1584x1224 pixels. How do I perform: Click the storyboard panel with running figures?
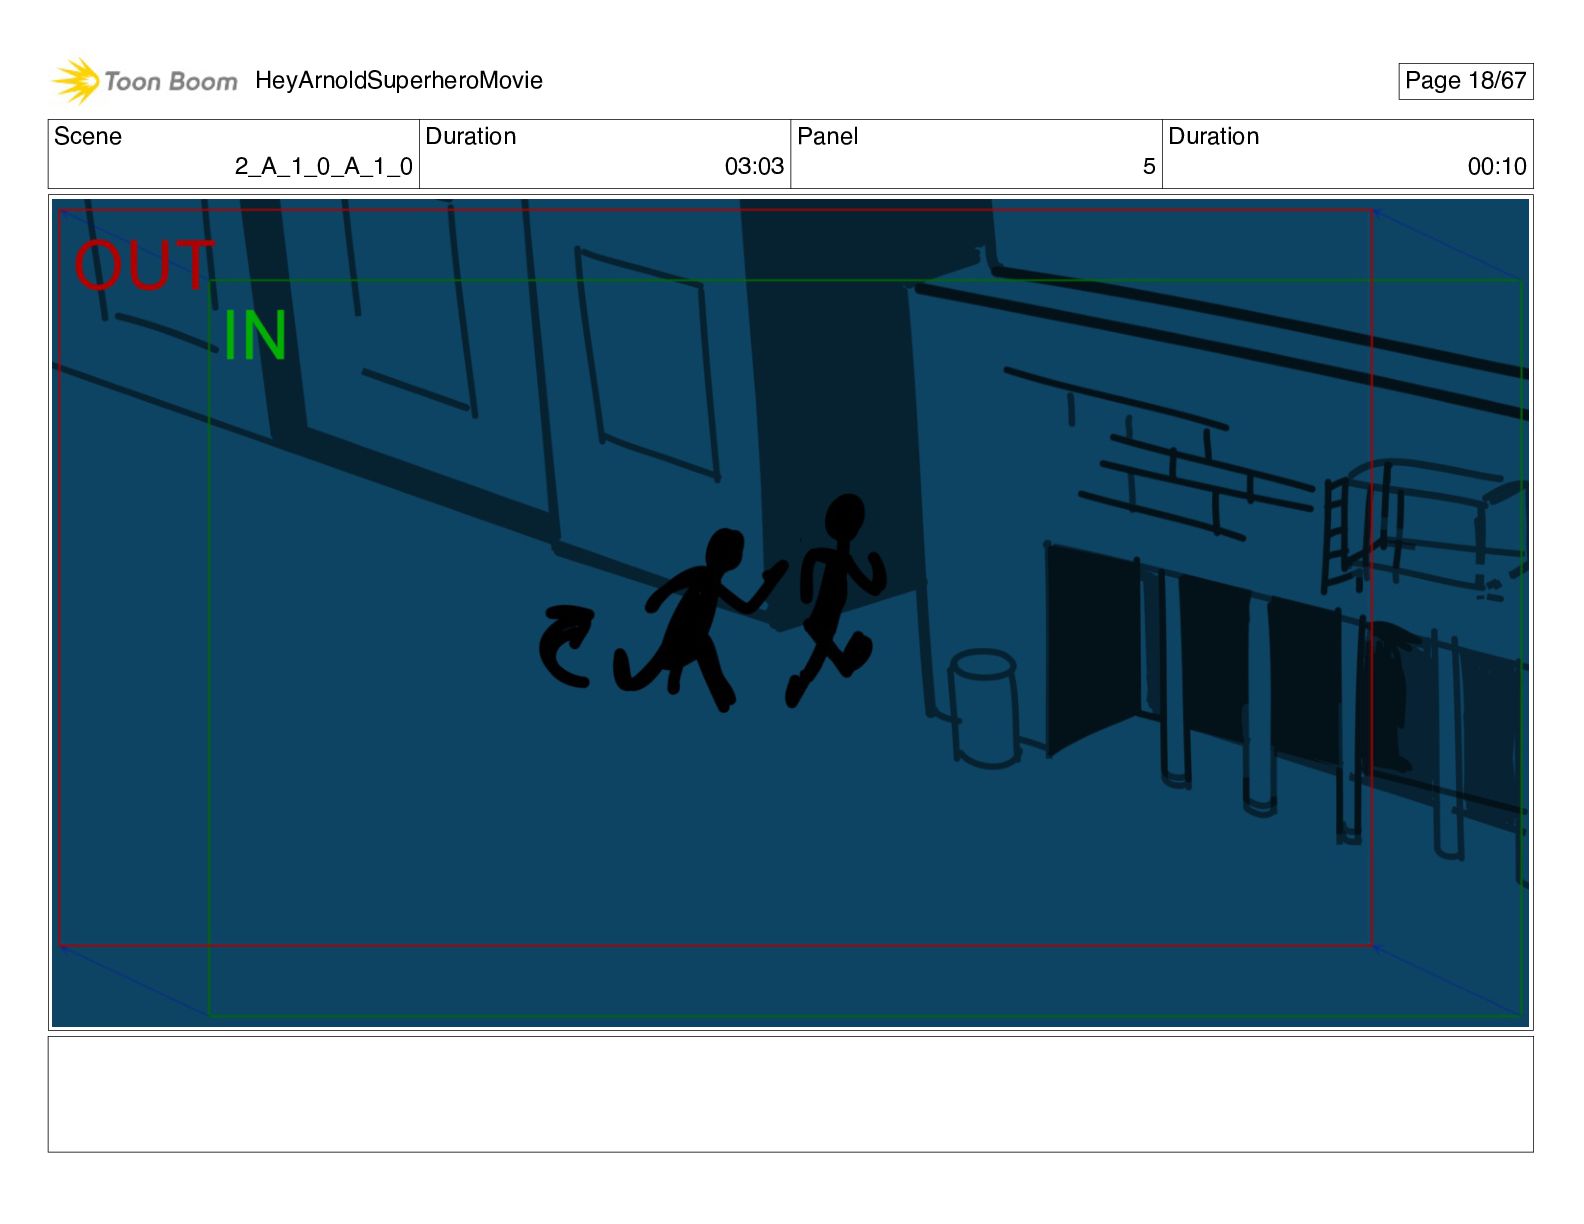coord(790,612)
